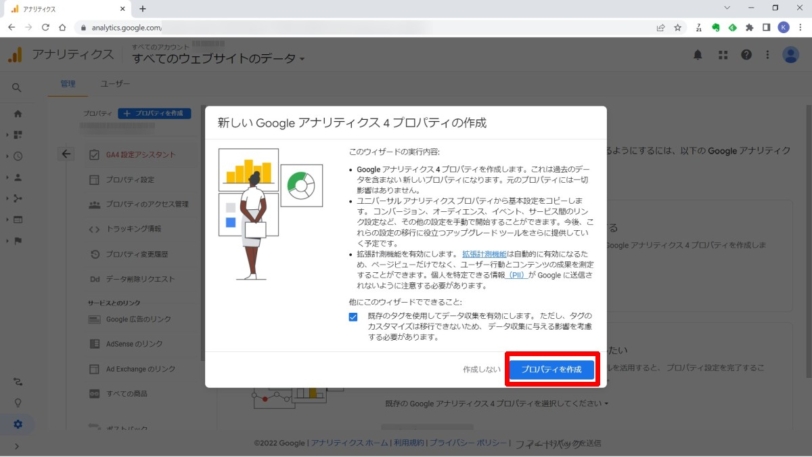The image size is (812, 457).
Task: Open the Admin gear icon in the sidebar
Action: click(18, 424)
